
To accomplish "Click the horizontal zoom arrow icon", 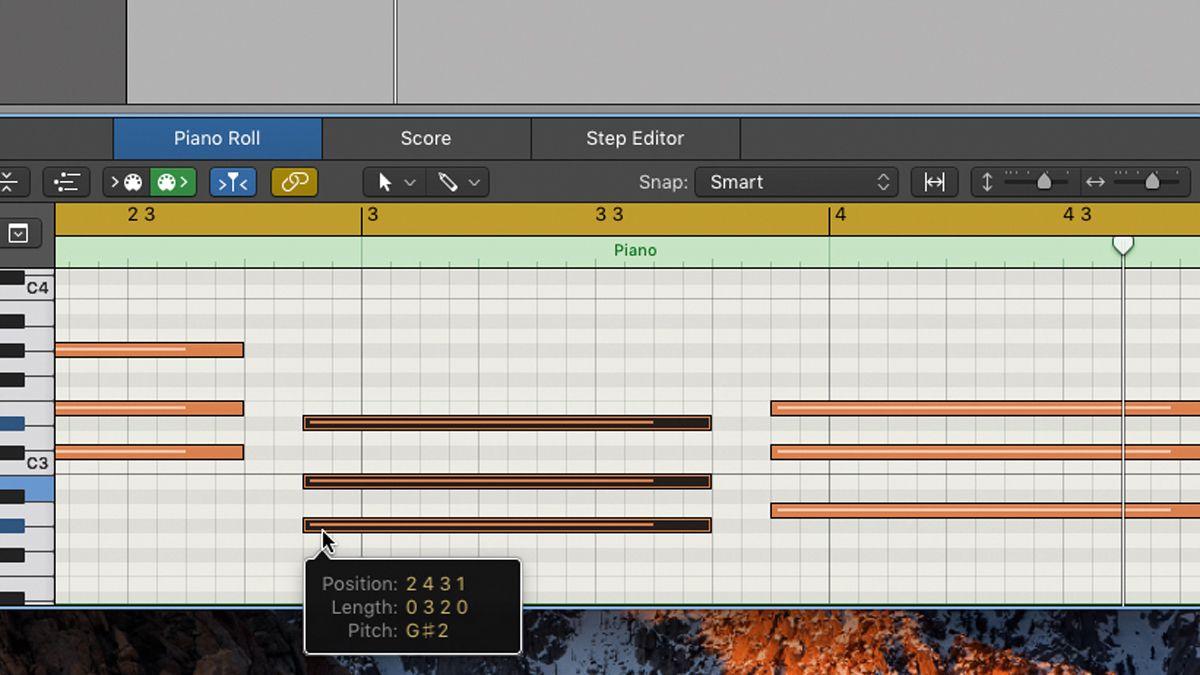I will coord(1095,182).
